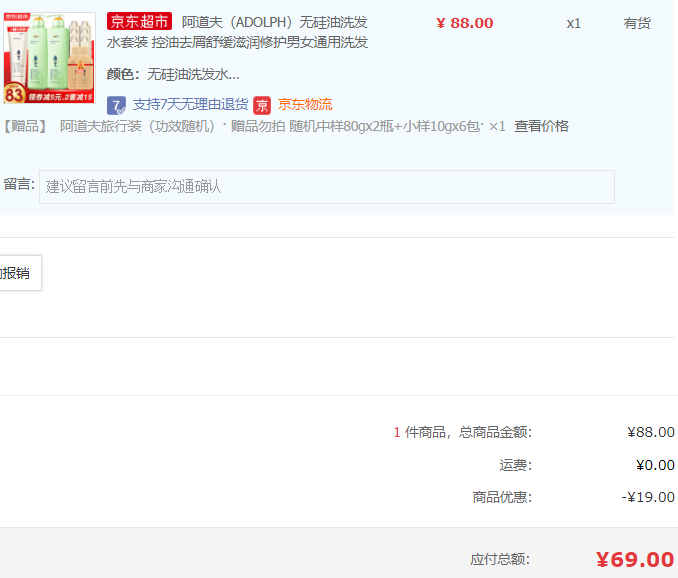The height and width of the screenshot is (578, 678).
Task: Select the 运费 ¥0.00 value
Action: (x=655, y=465)
